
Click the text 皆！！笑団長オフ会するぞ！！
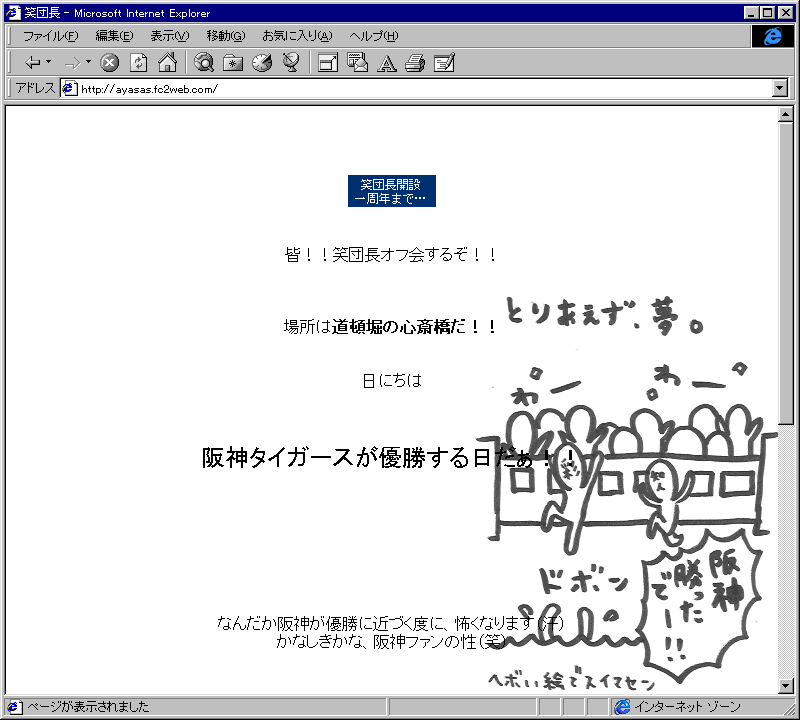(x=391, y=254)
